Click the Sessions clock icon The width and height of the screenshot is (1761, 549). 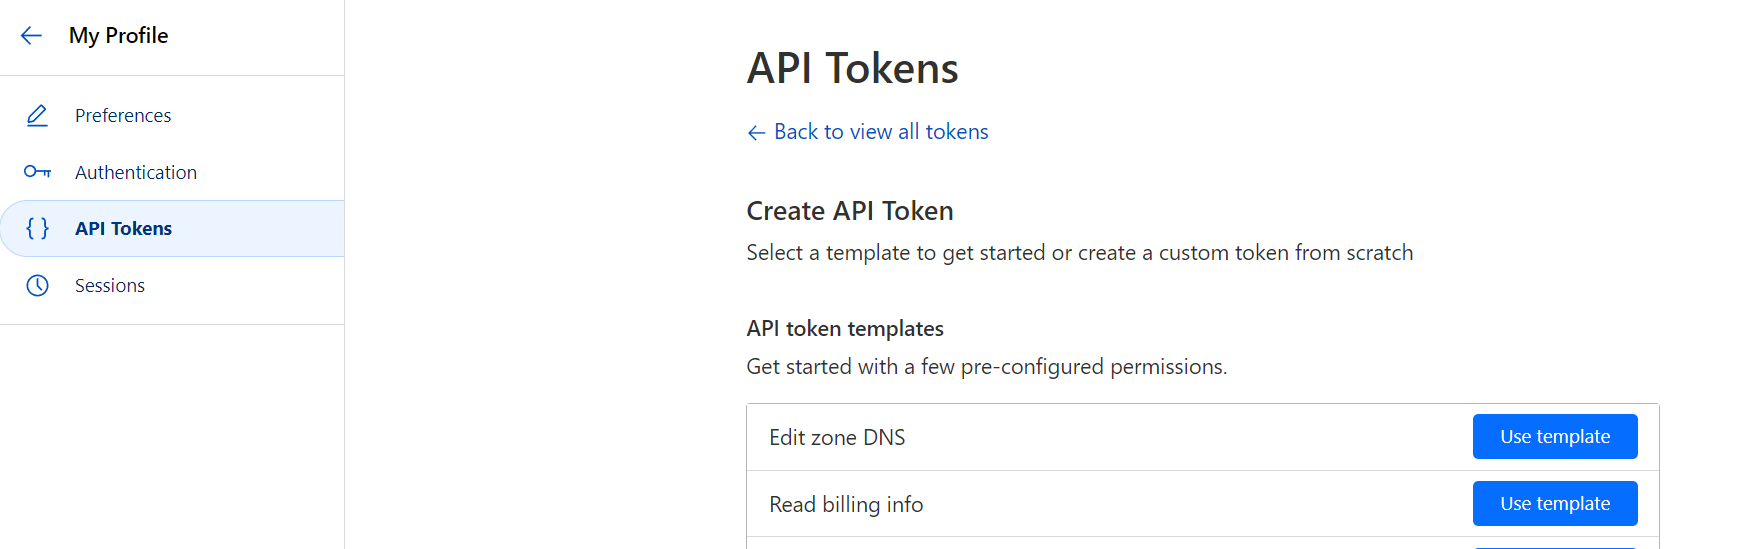click(x=37, y=286)
